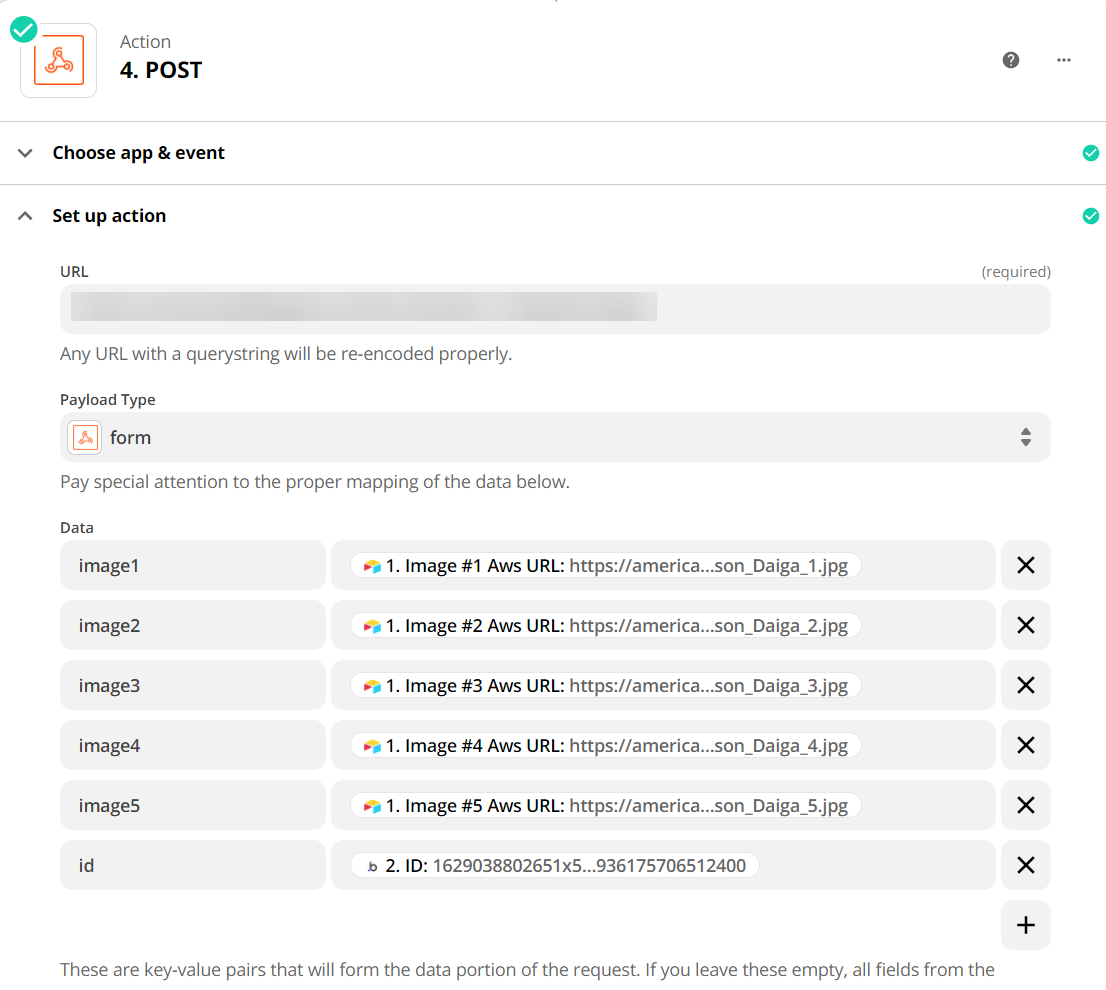Delete the image2 key-value pair
The image size is (1106, 990).
tap(1025, 626)
